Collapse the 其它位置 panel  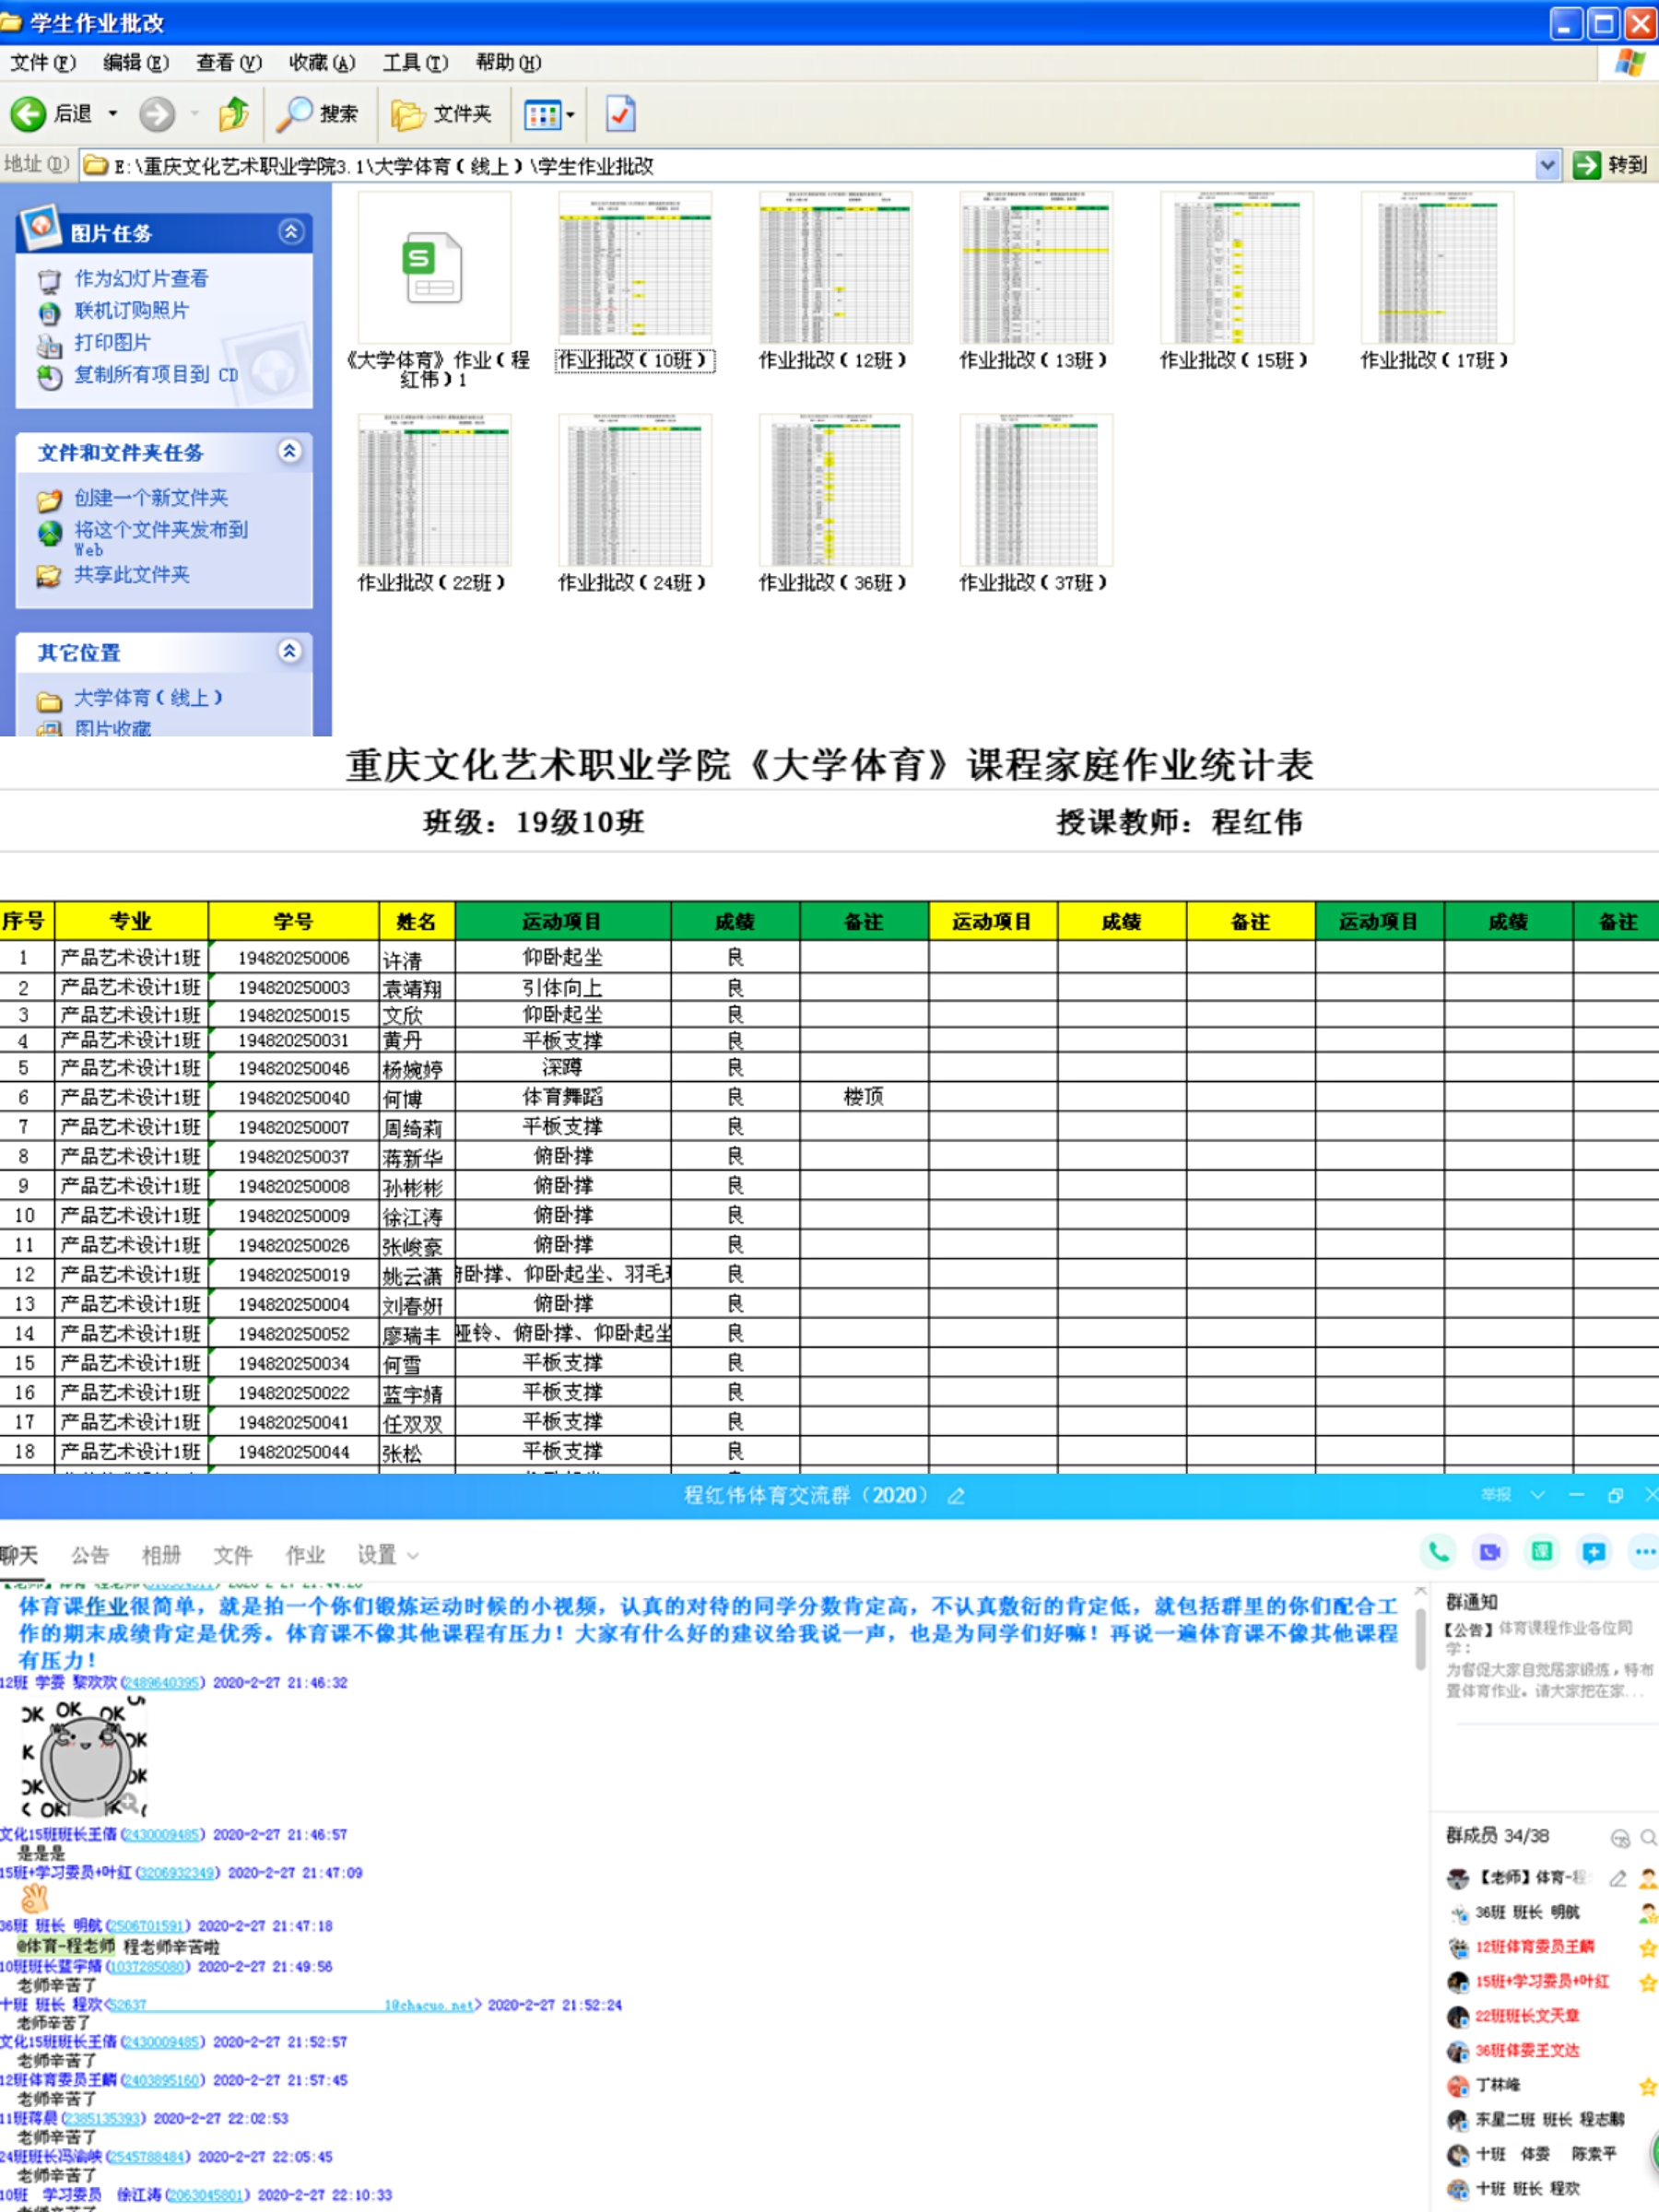click(290, 652)
